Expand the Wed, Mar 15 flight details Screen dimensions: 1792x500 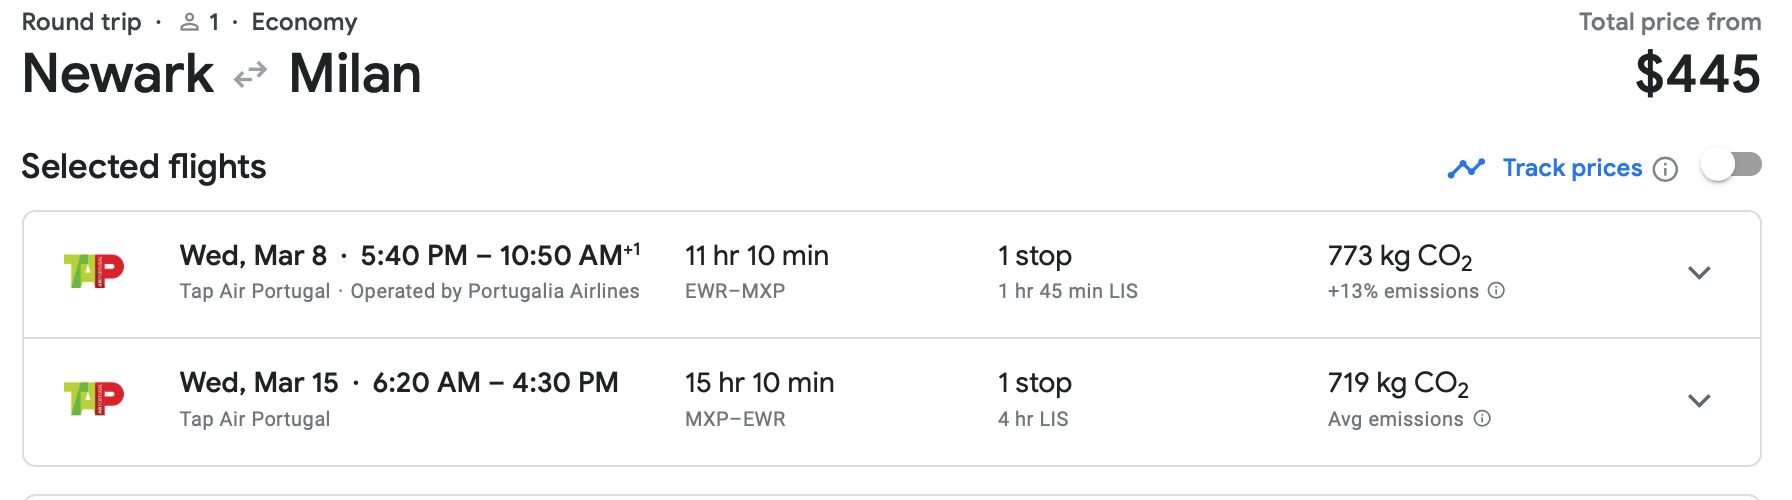[x=1699, y=401]
